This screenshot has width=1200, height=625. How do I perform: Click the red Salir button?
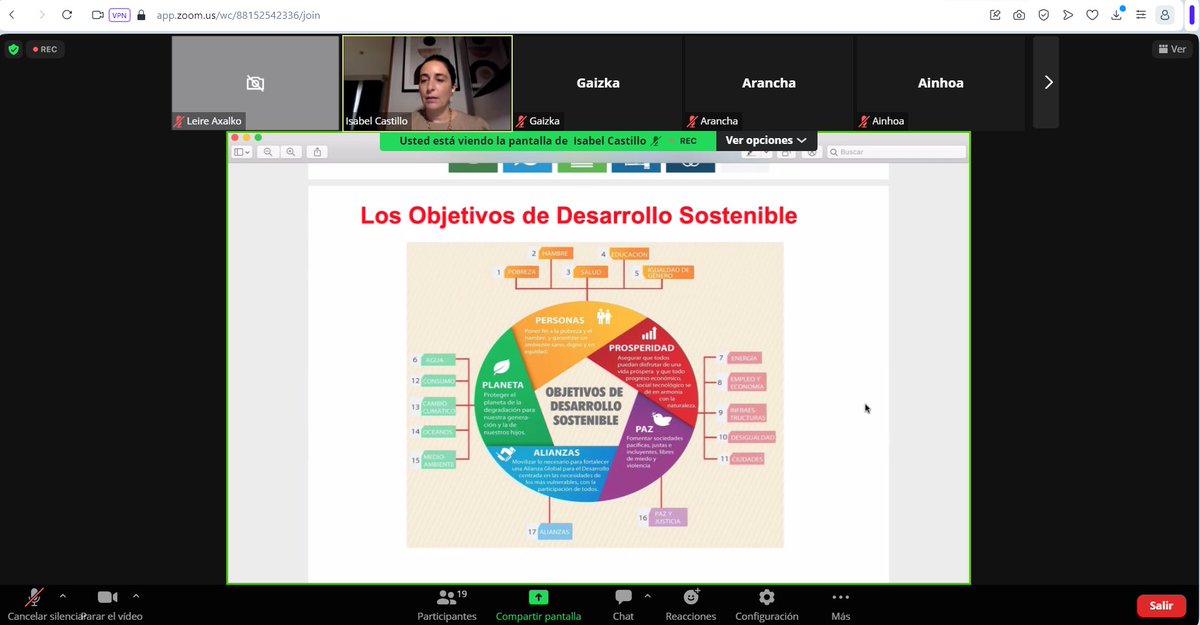point(1161,606)
